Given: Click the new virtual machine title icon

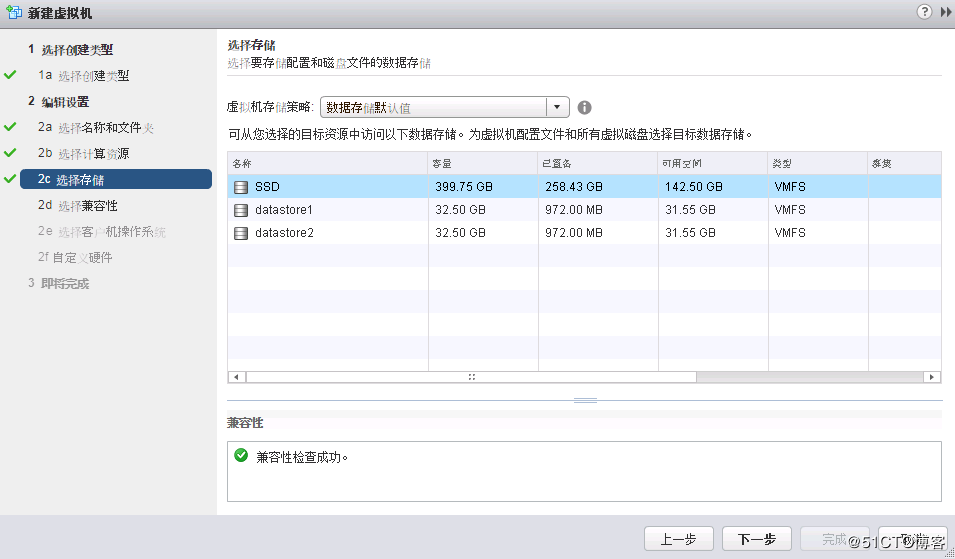Looking at the screenshot, I should 13,12.
